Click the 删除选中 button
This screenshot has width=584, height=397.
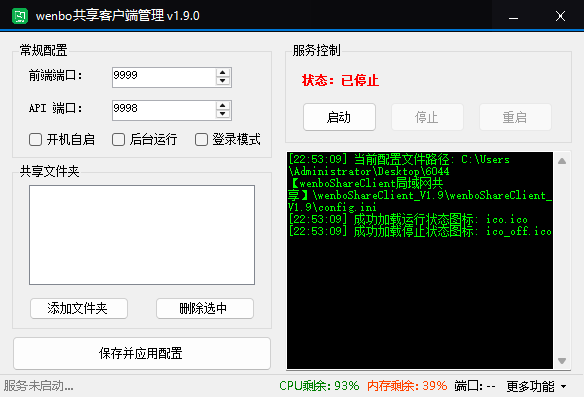[205, 308]
